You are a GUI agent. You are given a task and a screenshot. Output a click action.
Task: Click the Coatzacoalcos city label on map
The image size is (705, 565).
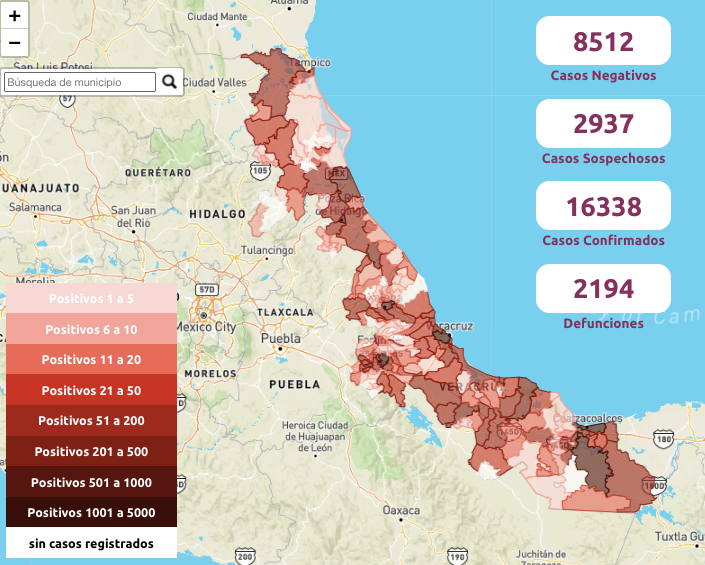587,418
